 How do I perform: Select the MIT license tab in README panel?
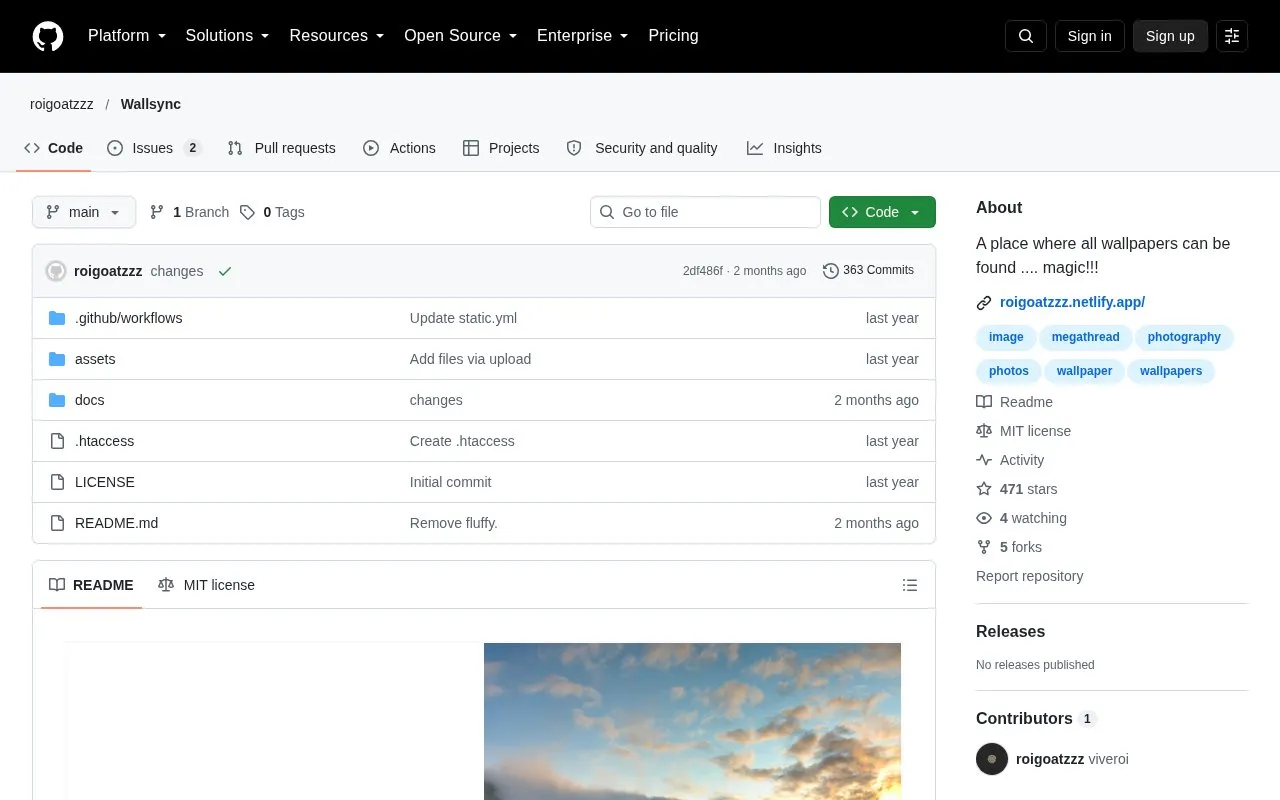pyautogui.click(x=206, y=585)
